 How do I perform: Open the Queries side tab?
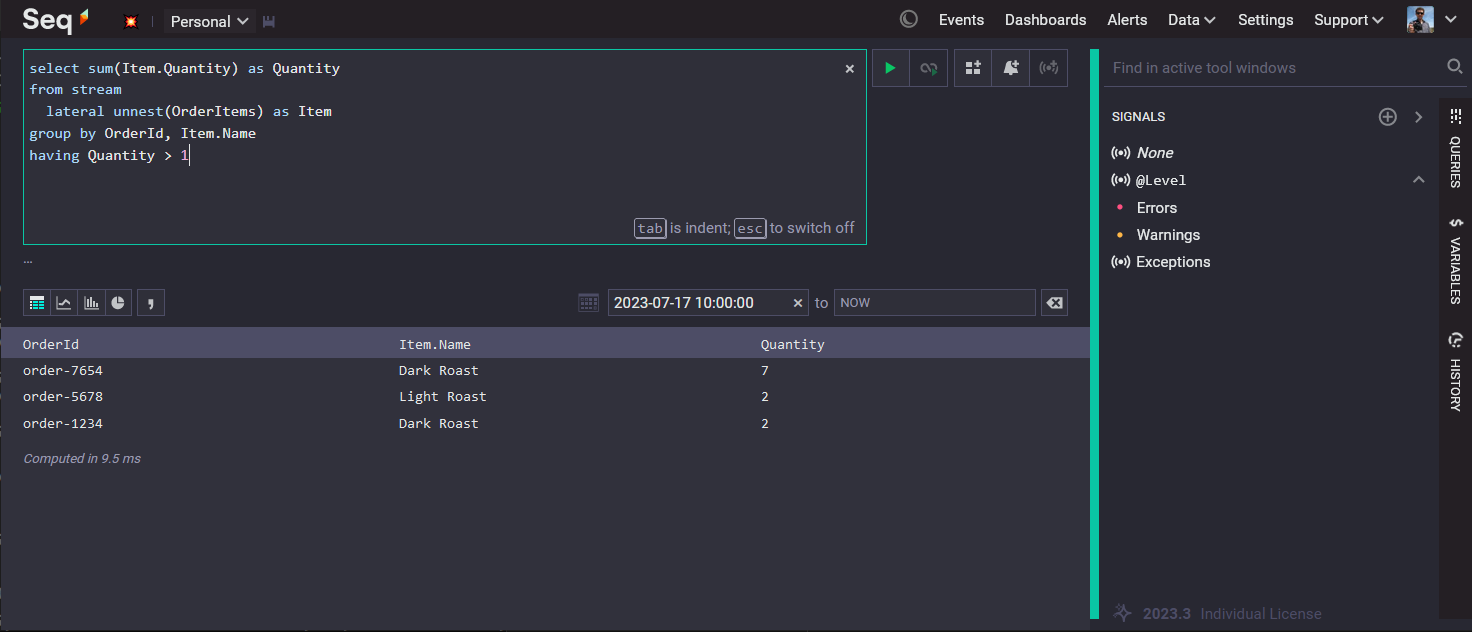click(x=1455, y=148)
